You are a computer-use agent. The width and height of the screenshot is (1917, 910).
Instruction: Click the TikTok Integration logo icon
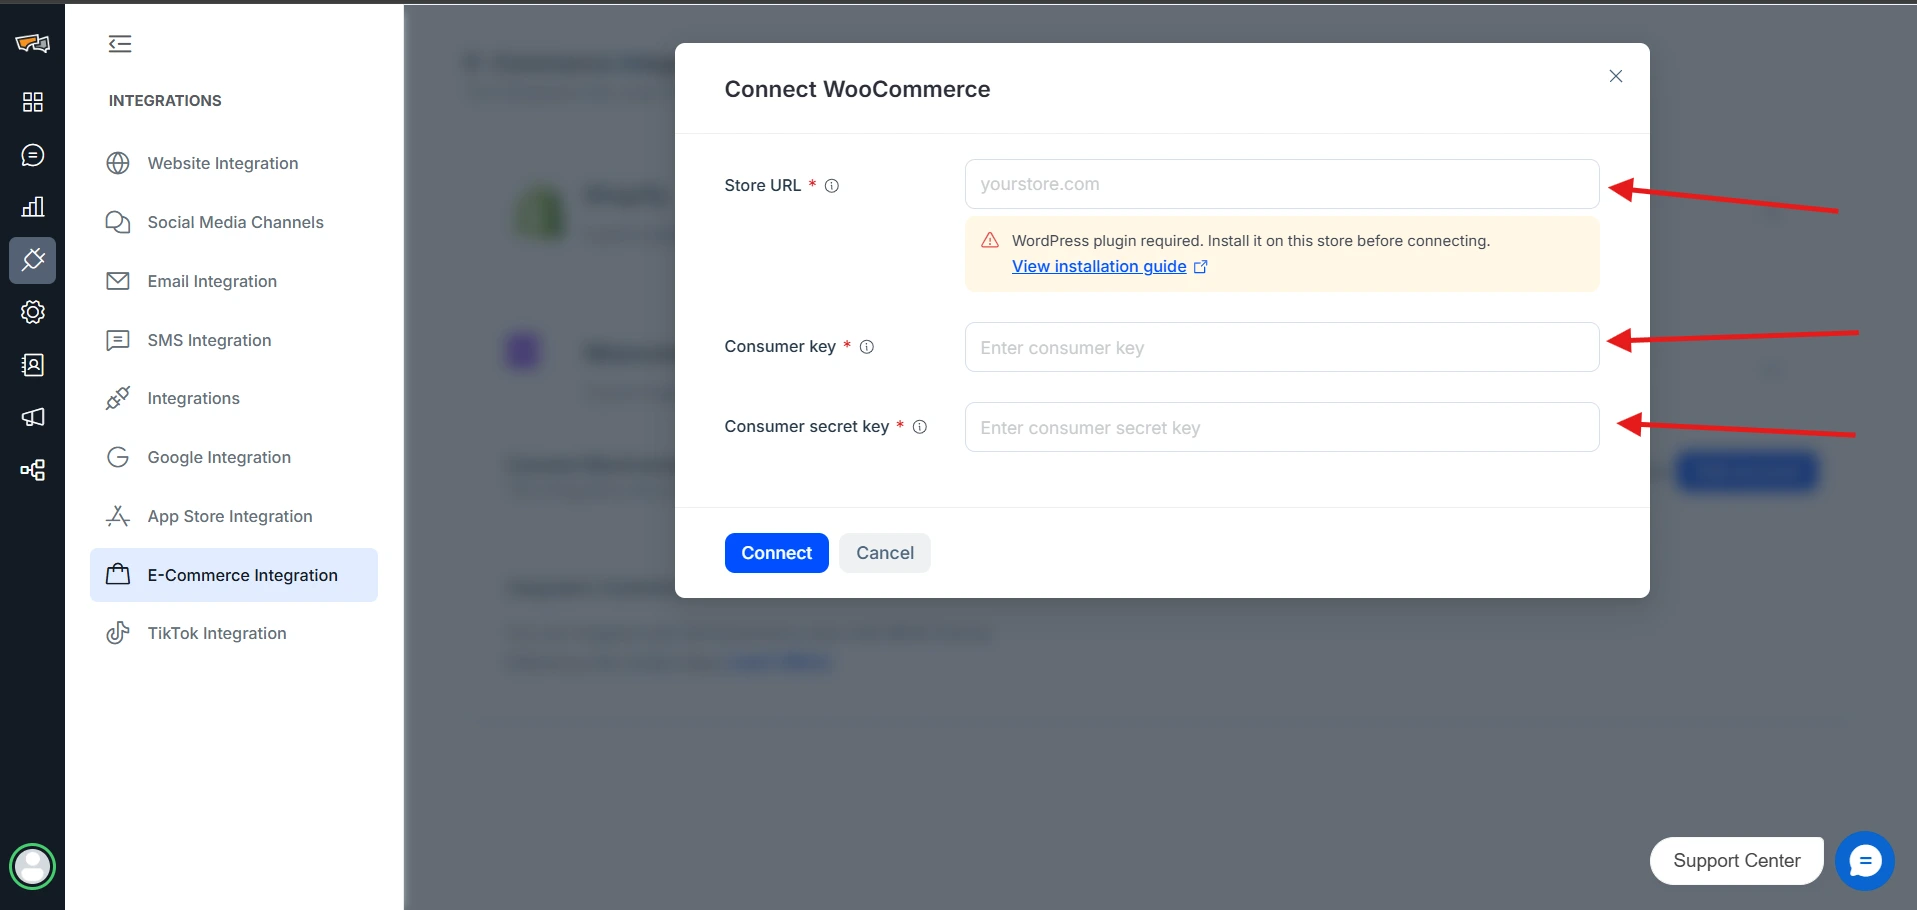point(118,633)
